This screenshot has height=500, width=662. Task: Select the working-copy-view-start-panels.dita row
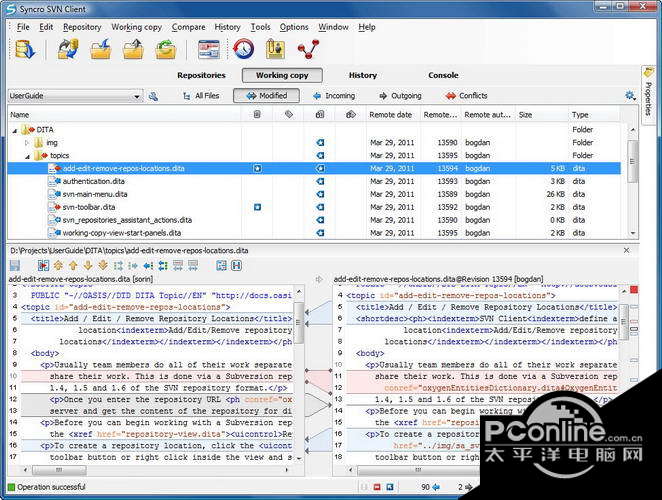pos(314,233)
